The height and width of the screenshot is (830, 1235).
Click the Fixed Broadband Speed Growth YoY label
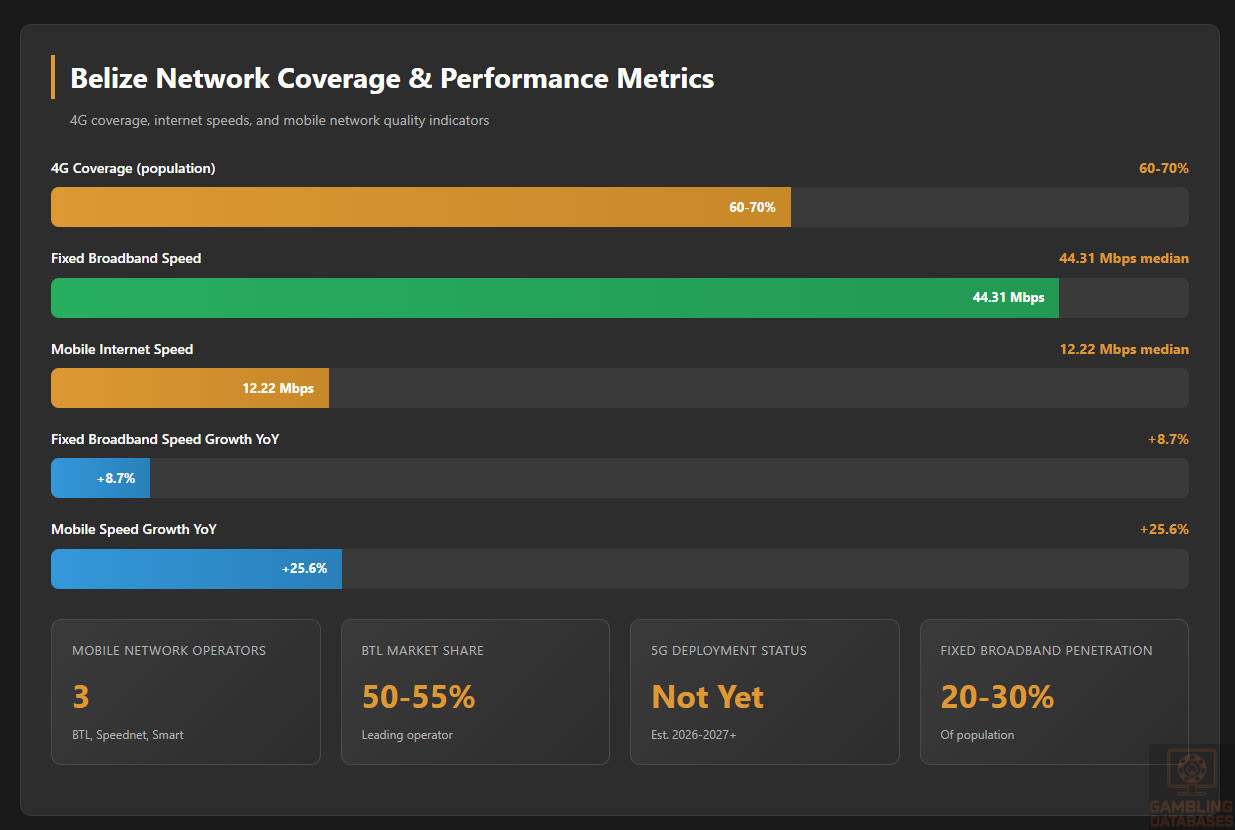(165, 439)
